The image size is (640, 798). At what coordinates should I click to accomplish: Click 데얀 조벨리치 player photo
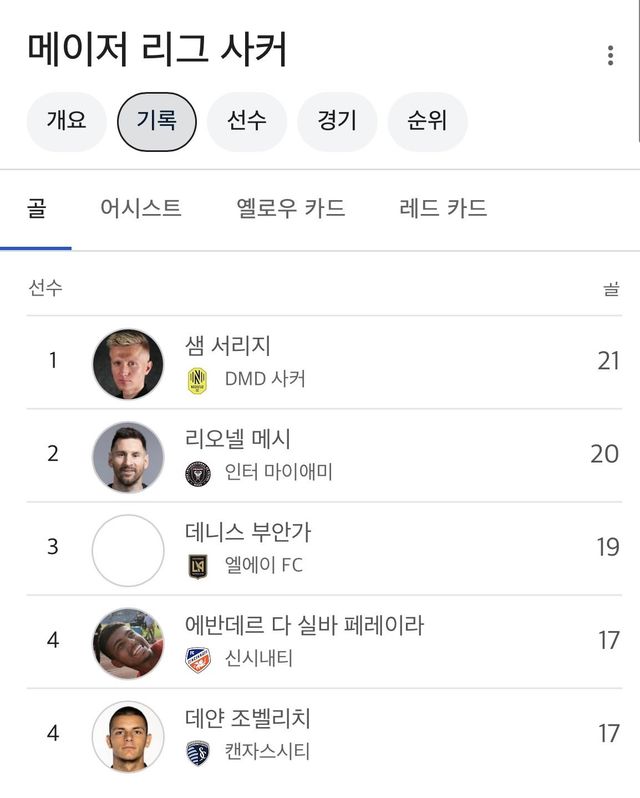pyautogui.click(x=128, y=736)
